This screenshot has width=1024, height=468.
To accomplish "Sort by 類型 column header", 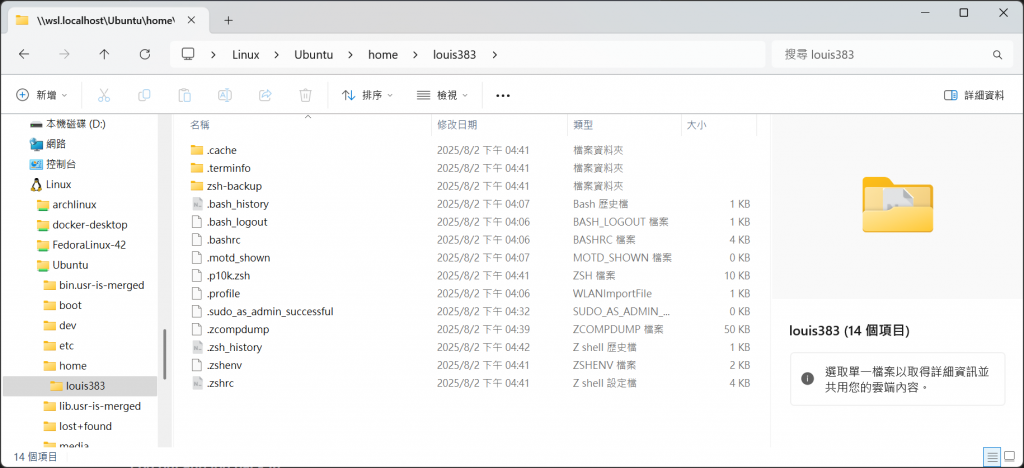I will [624, 125].
